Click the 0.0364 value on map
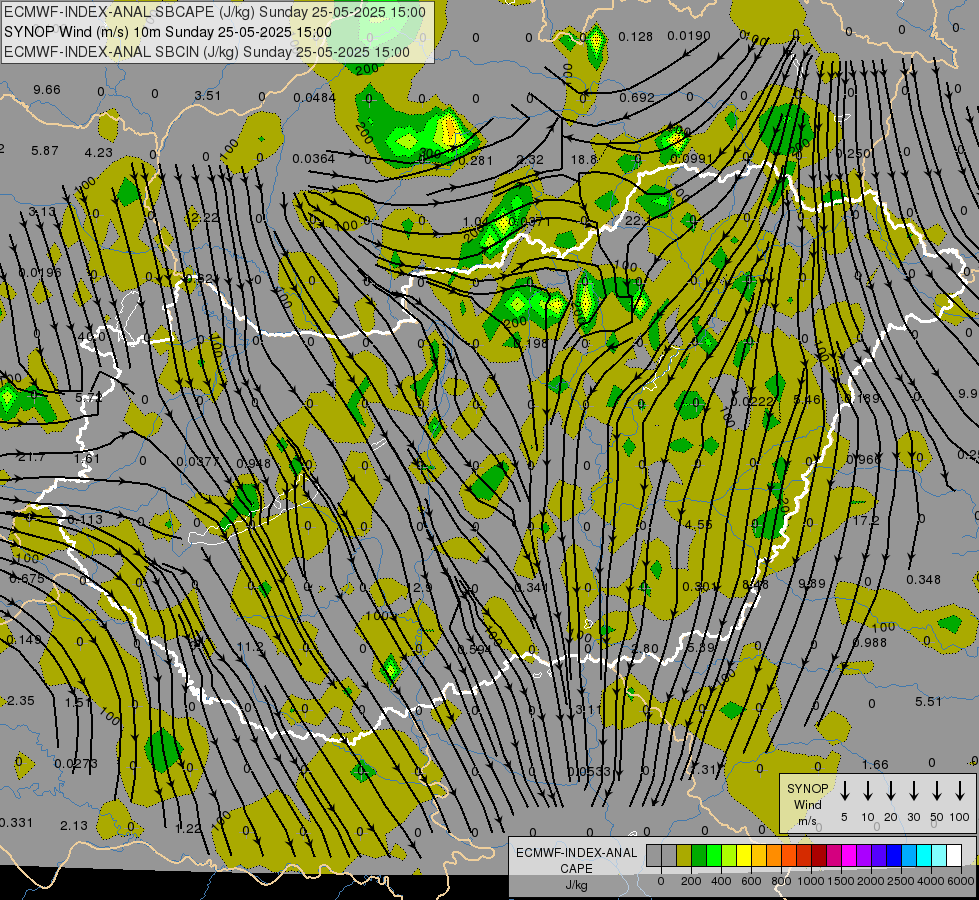979x900 pixels. point(314,159)
